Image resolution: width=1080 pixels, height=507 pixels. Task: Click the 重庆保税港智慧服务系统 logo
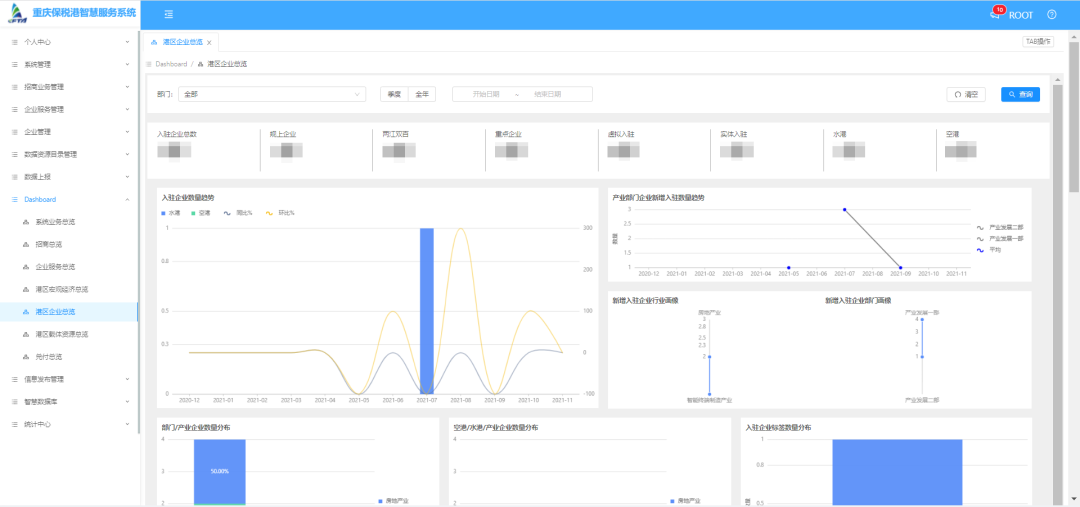(72, 14)
